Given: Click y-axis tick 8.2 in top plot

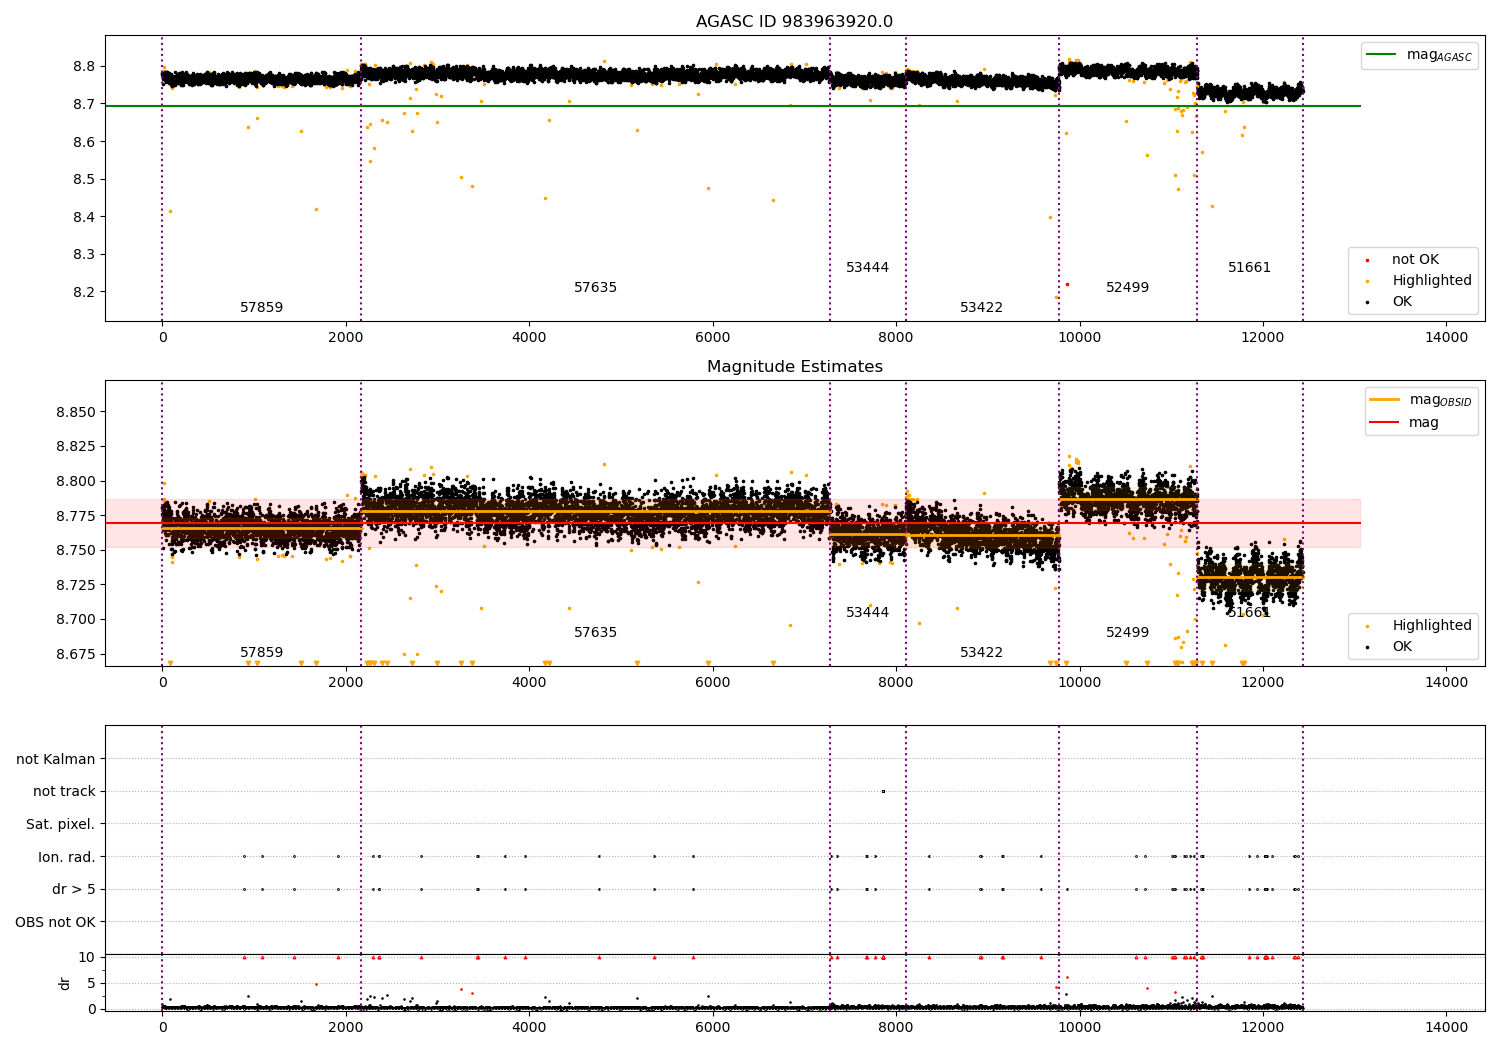Looking at the screenshot, I should point(85,292).
